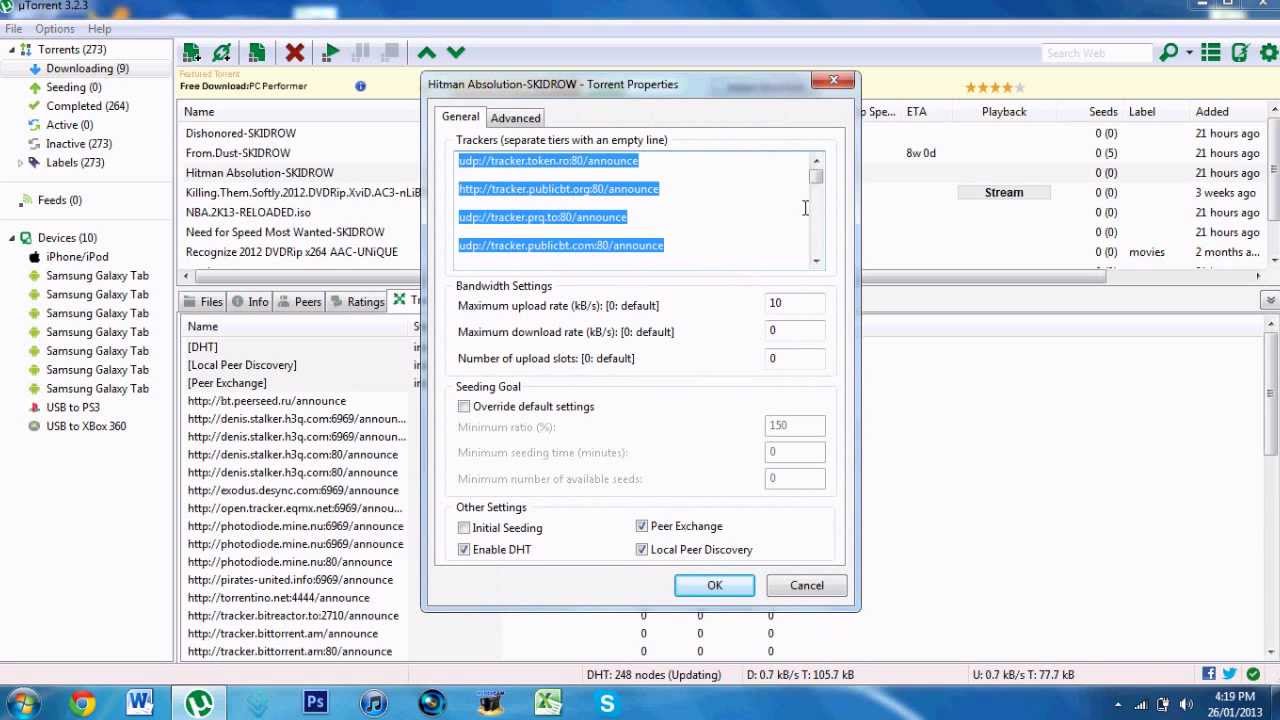The image size is (1280, 720).
Task: Collapse the Devices (10) tree node
Action: tap(12, 238)
